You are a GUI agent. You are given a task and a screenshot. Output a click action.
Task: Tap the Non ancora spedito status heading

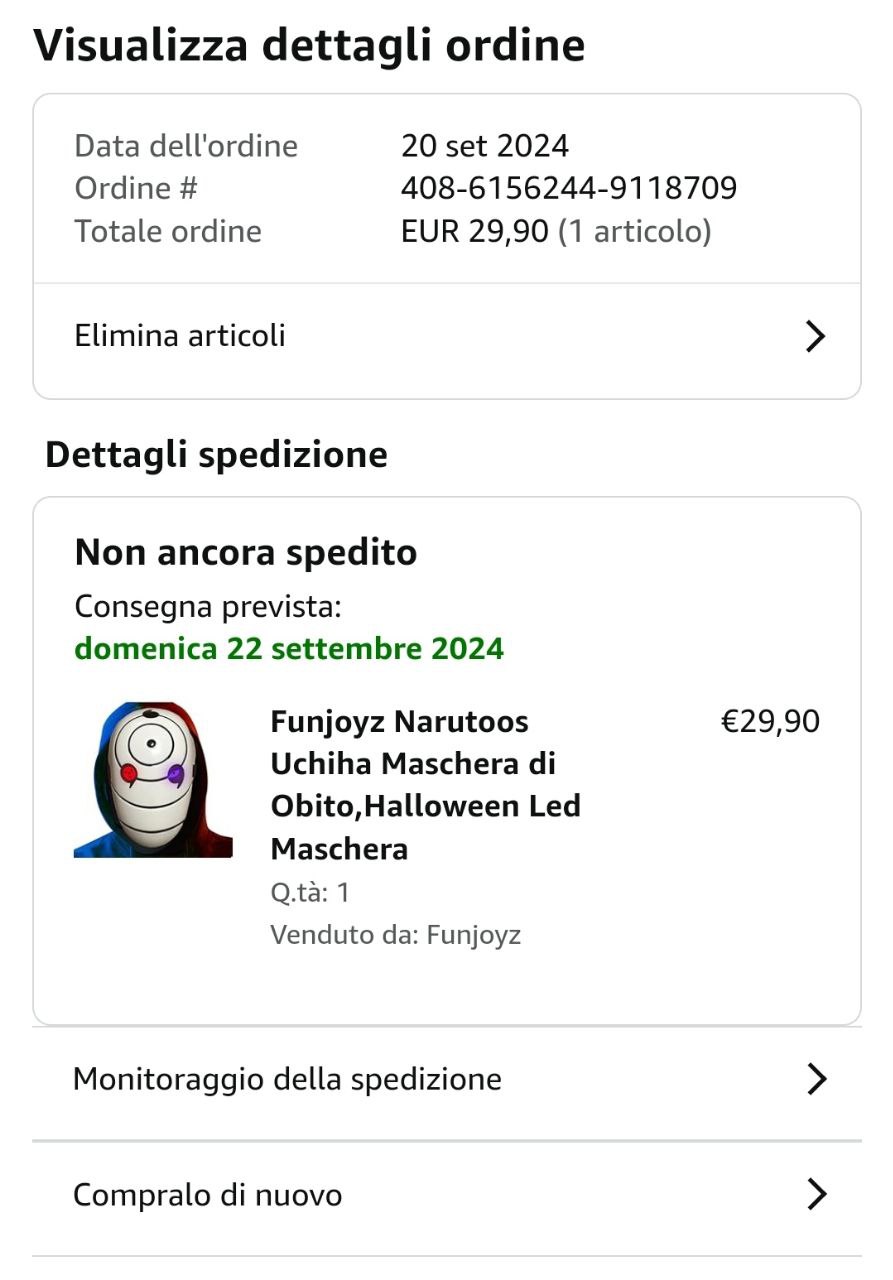click(x=246, y=552)
